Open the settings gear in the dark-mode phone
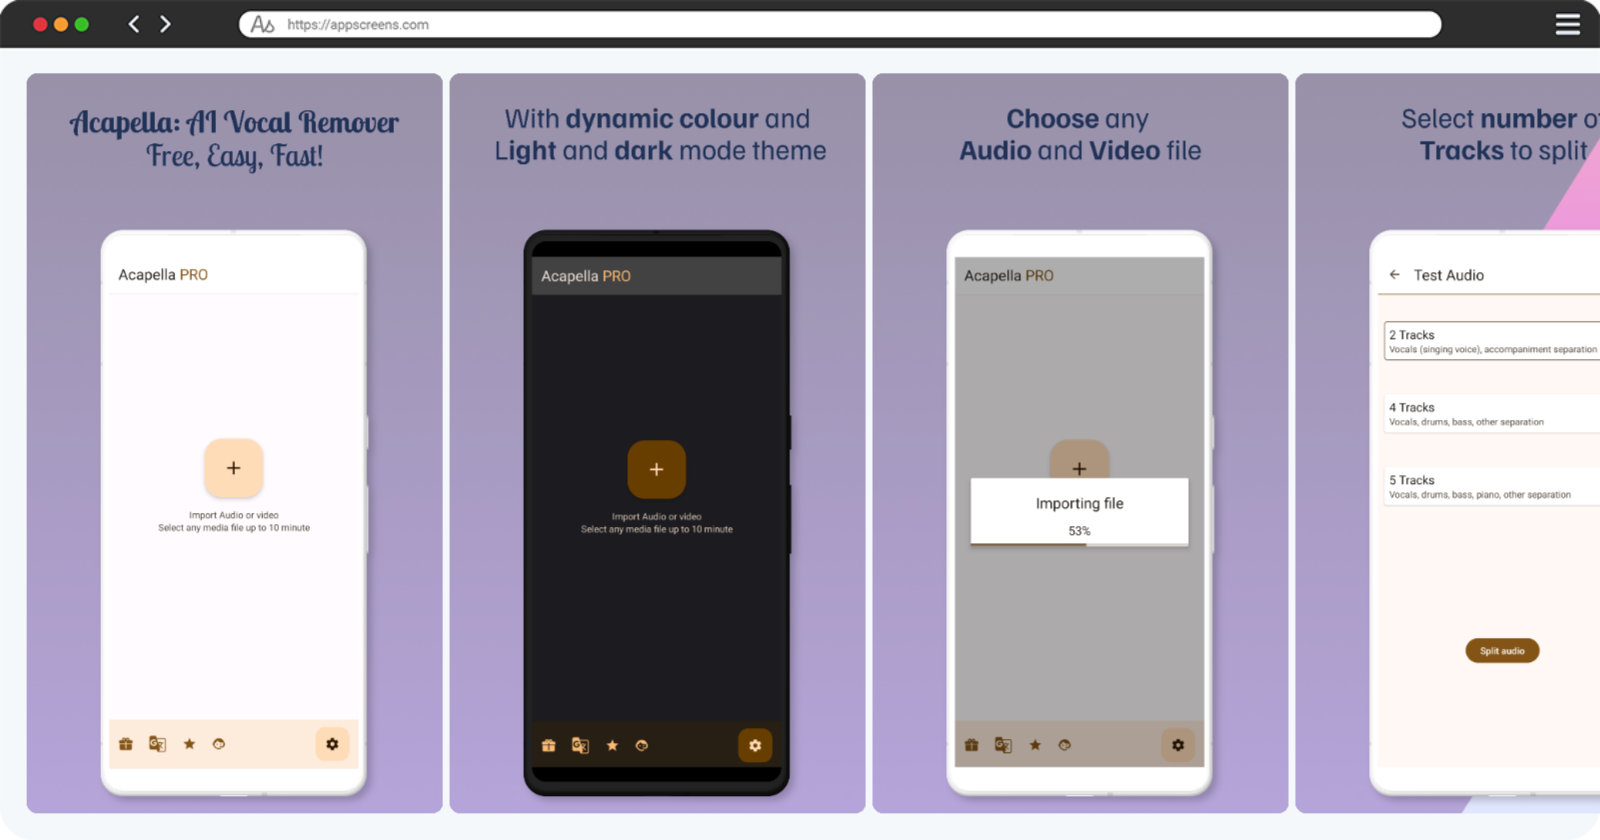The height and width of the screenshot is (840, 1600). pyautogui.click(x=755, y=745)
